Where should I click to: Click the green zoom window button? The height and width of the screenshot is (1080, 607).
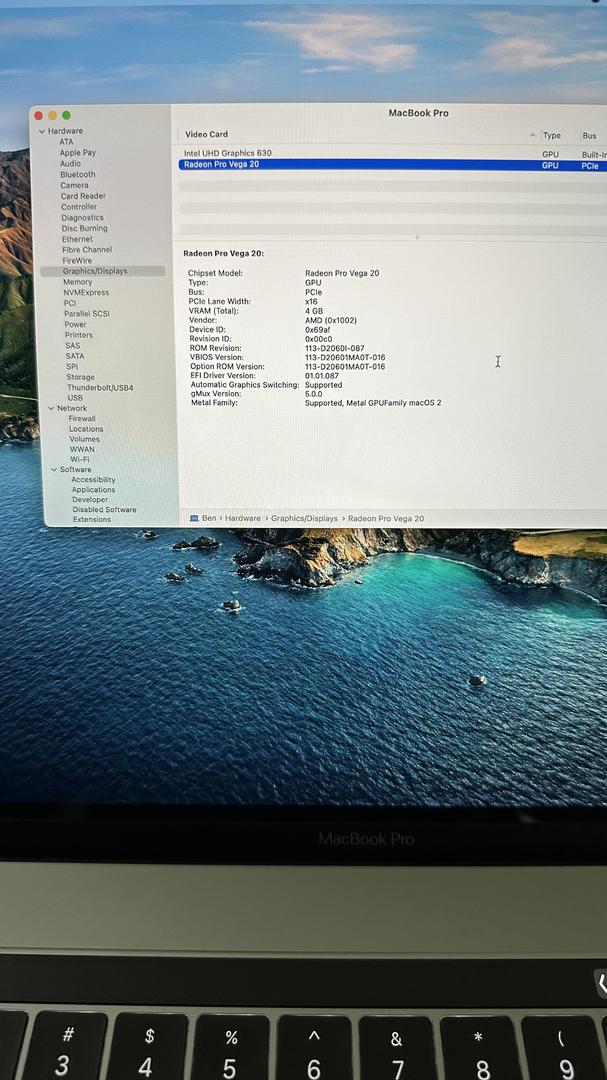click(66, 116)
